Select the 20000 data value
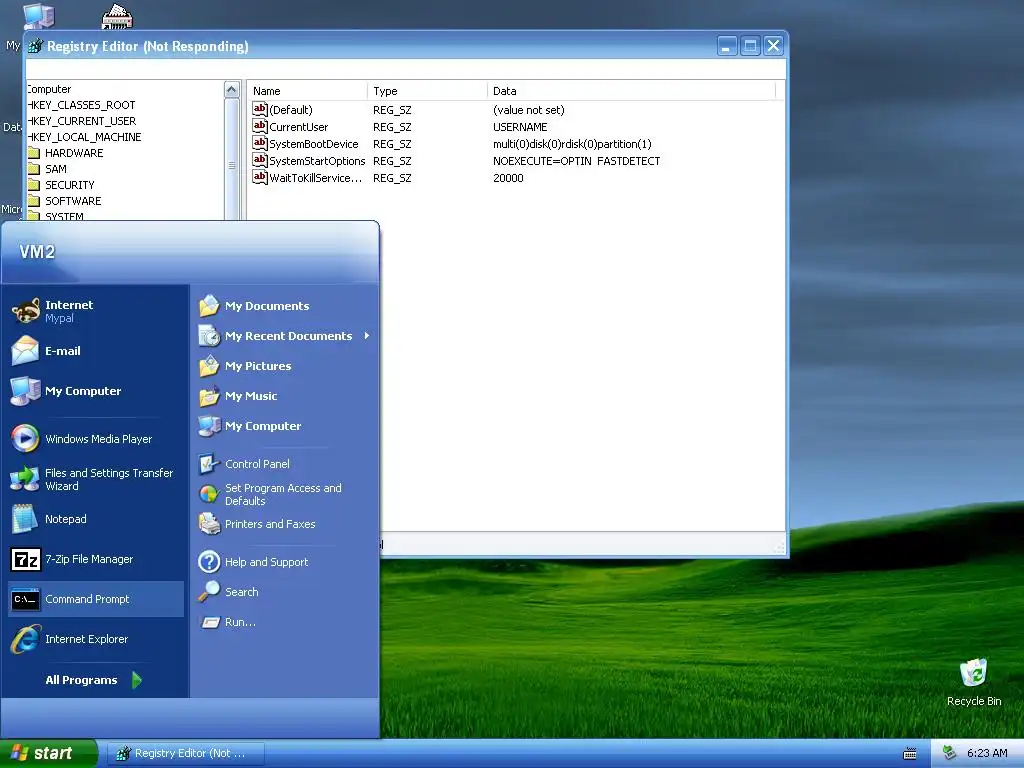 pyautogui.click(x=508, y=178)
